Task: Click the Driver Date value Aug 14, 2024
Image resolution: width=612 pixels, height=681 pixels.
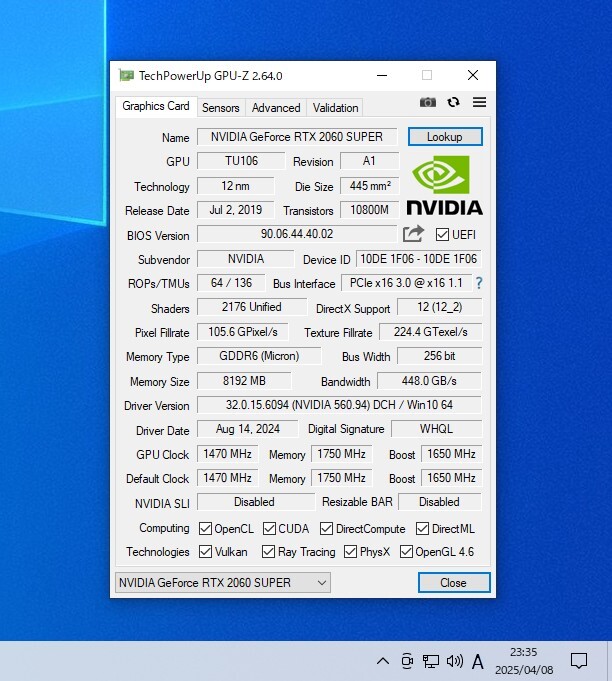Action: (248, 429)
